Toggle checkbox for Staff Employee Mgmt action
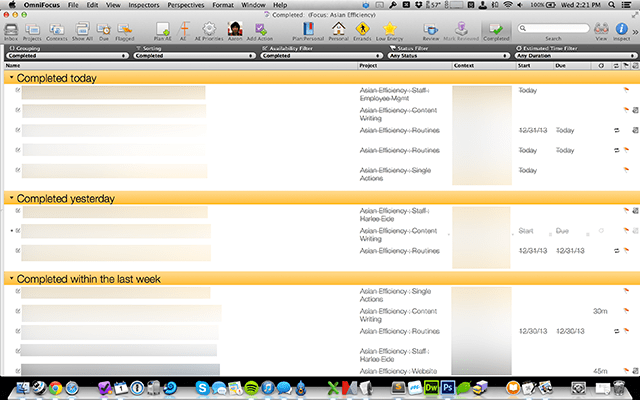The image size is (640, 400). (x=18, y=90)
